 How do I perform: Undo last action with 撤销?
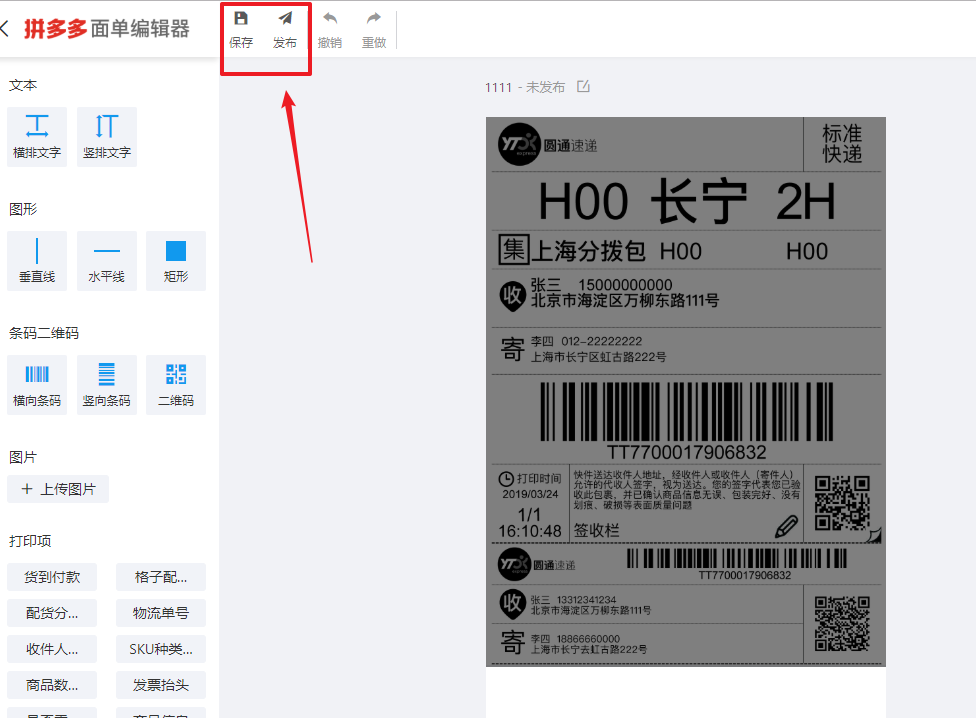click(x=330, y=30)
